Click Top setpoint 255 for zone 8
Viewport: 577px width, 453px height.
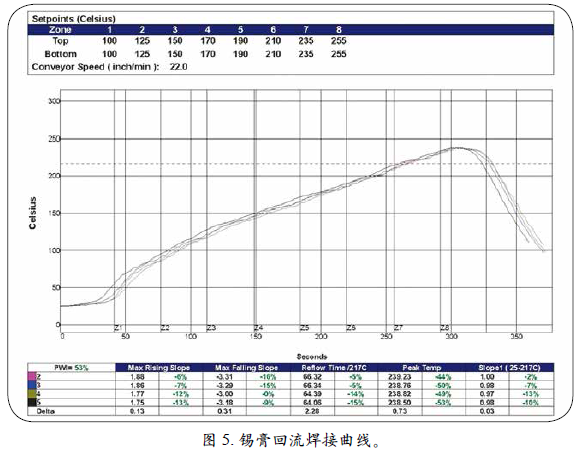339,41
